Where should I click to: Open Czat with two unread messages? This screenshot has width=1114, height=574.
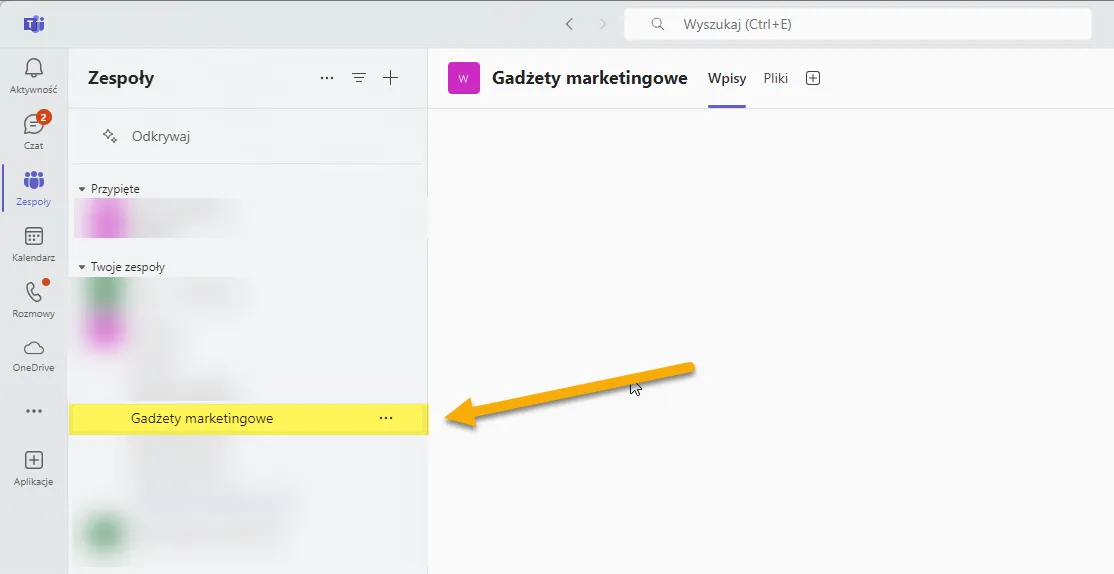pyautogui.click(x=33, y=131)
